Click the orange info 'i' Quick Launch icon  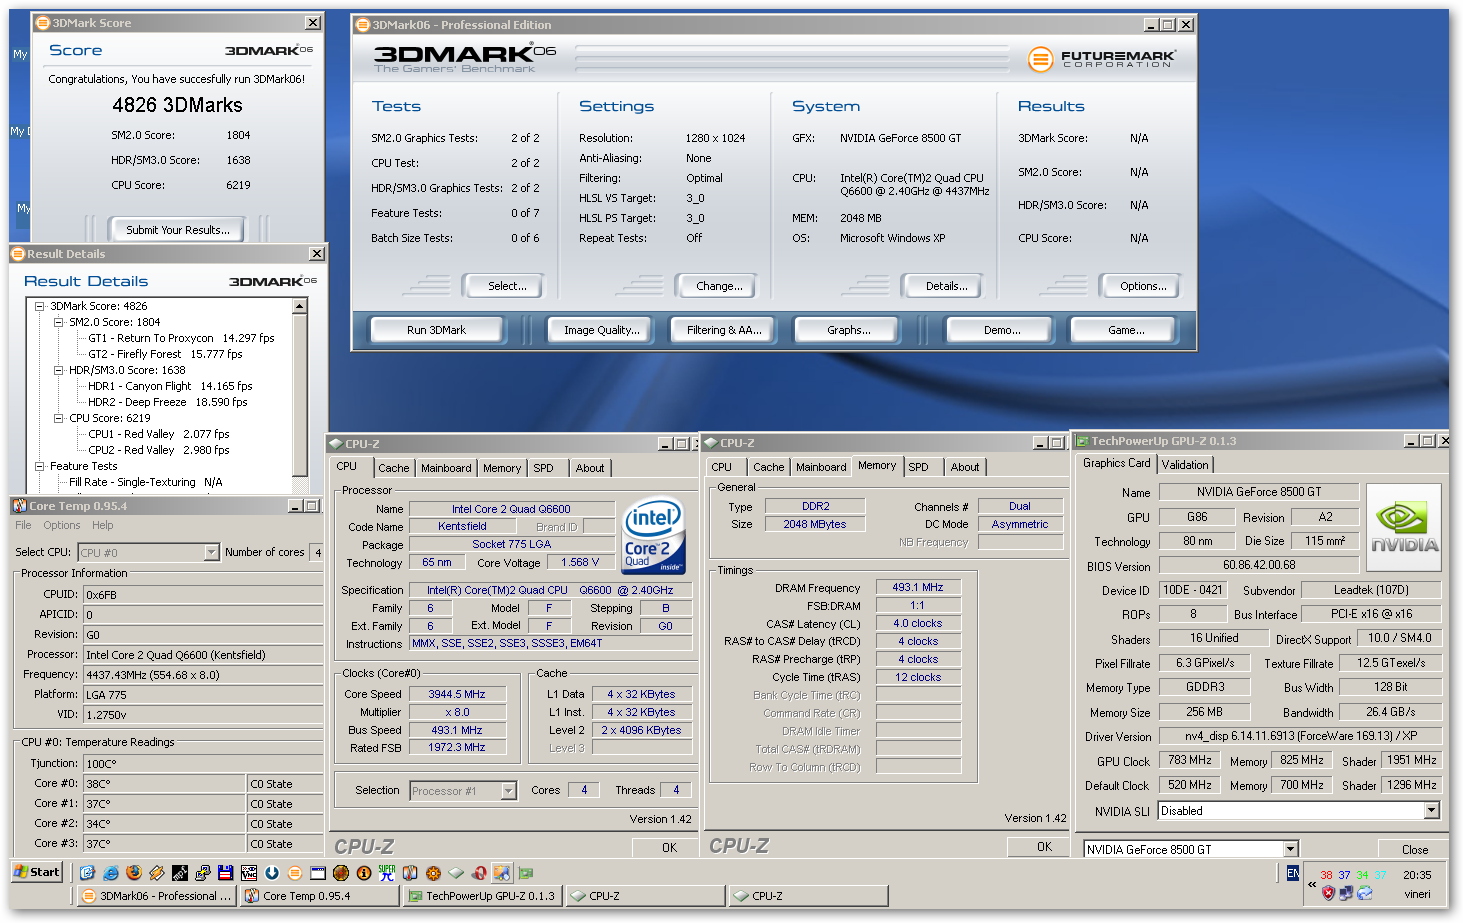pos(364,873)
